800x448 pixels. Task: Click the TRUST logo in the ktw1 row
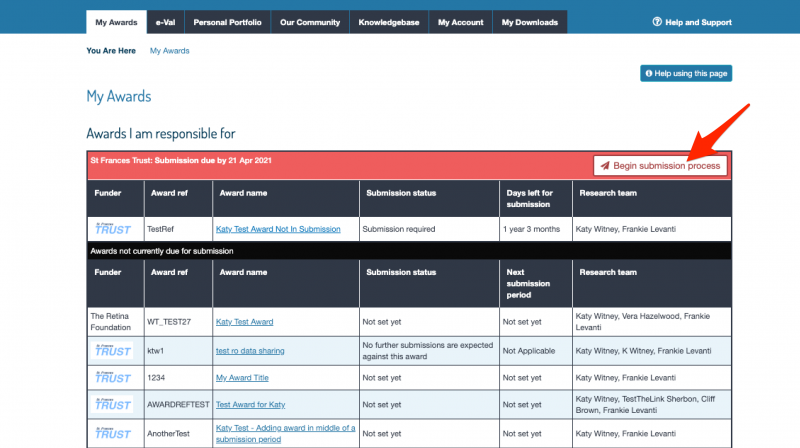tap(113, 351)
